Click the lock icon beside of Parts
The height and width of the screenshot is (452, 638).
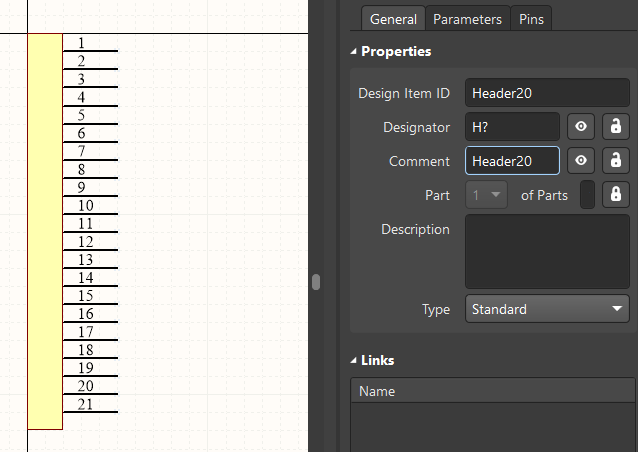pos(616,194)
